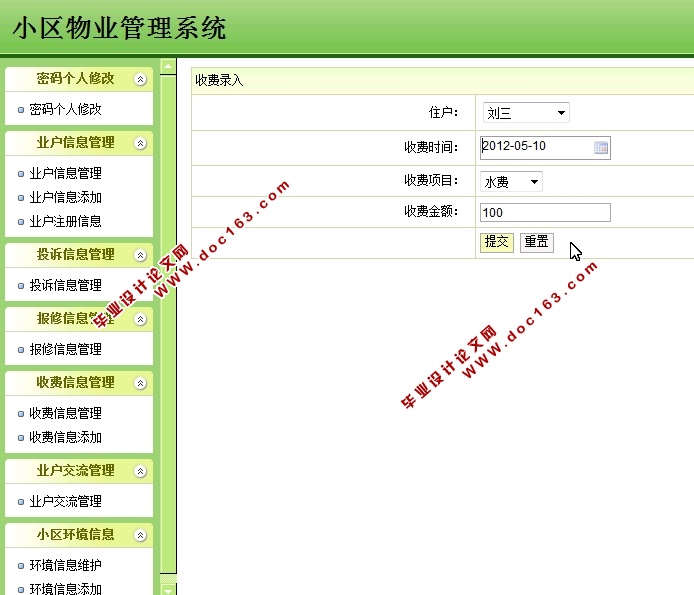Click the sidebar vertical scrollbar thumb
694x595 pixels.
pyautogui.click(x=168, y=325)
